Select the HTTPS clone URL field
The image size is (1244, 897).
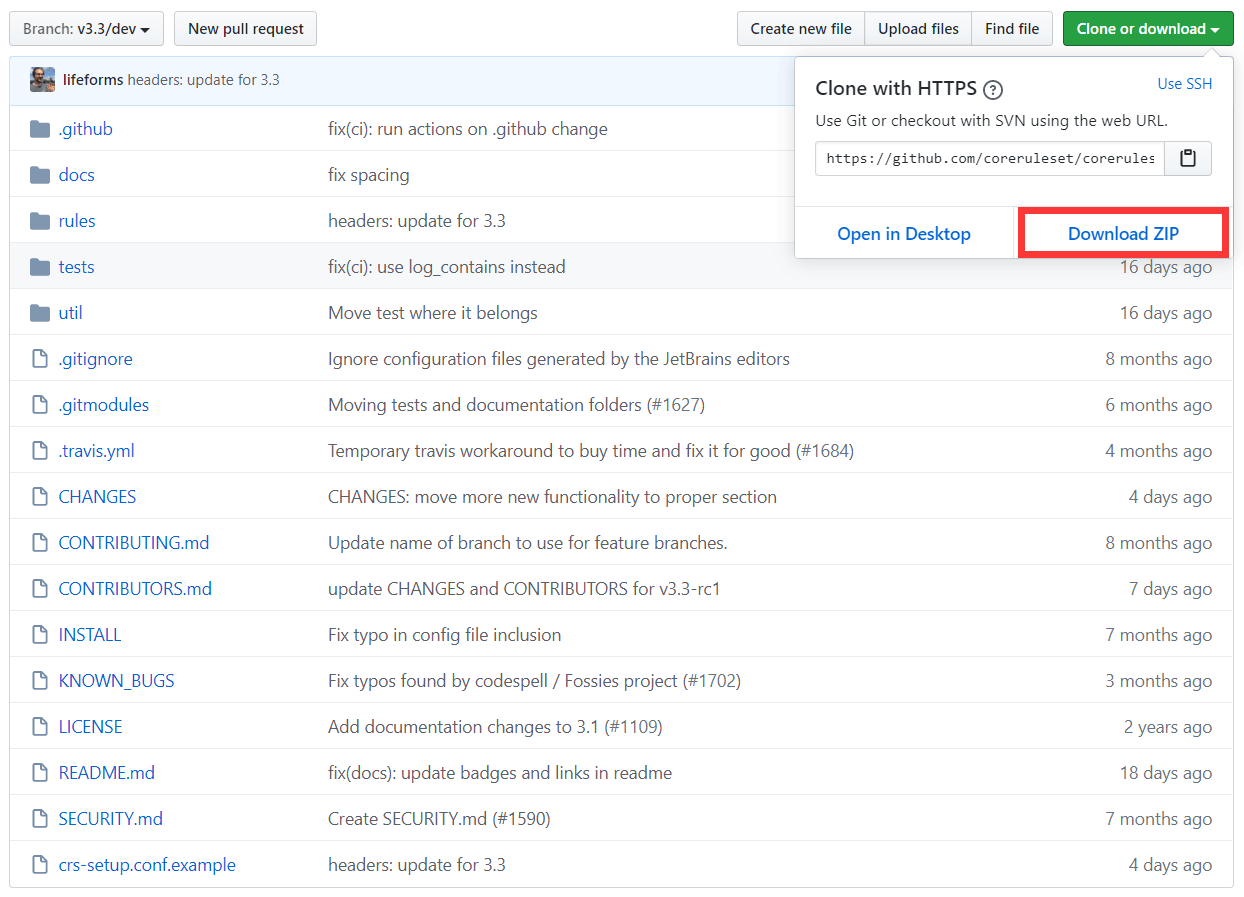coord(990,158)
